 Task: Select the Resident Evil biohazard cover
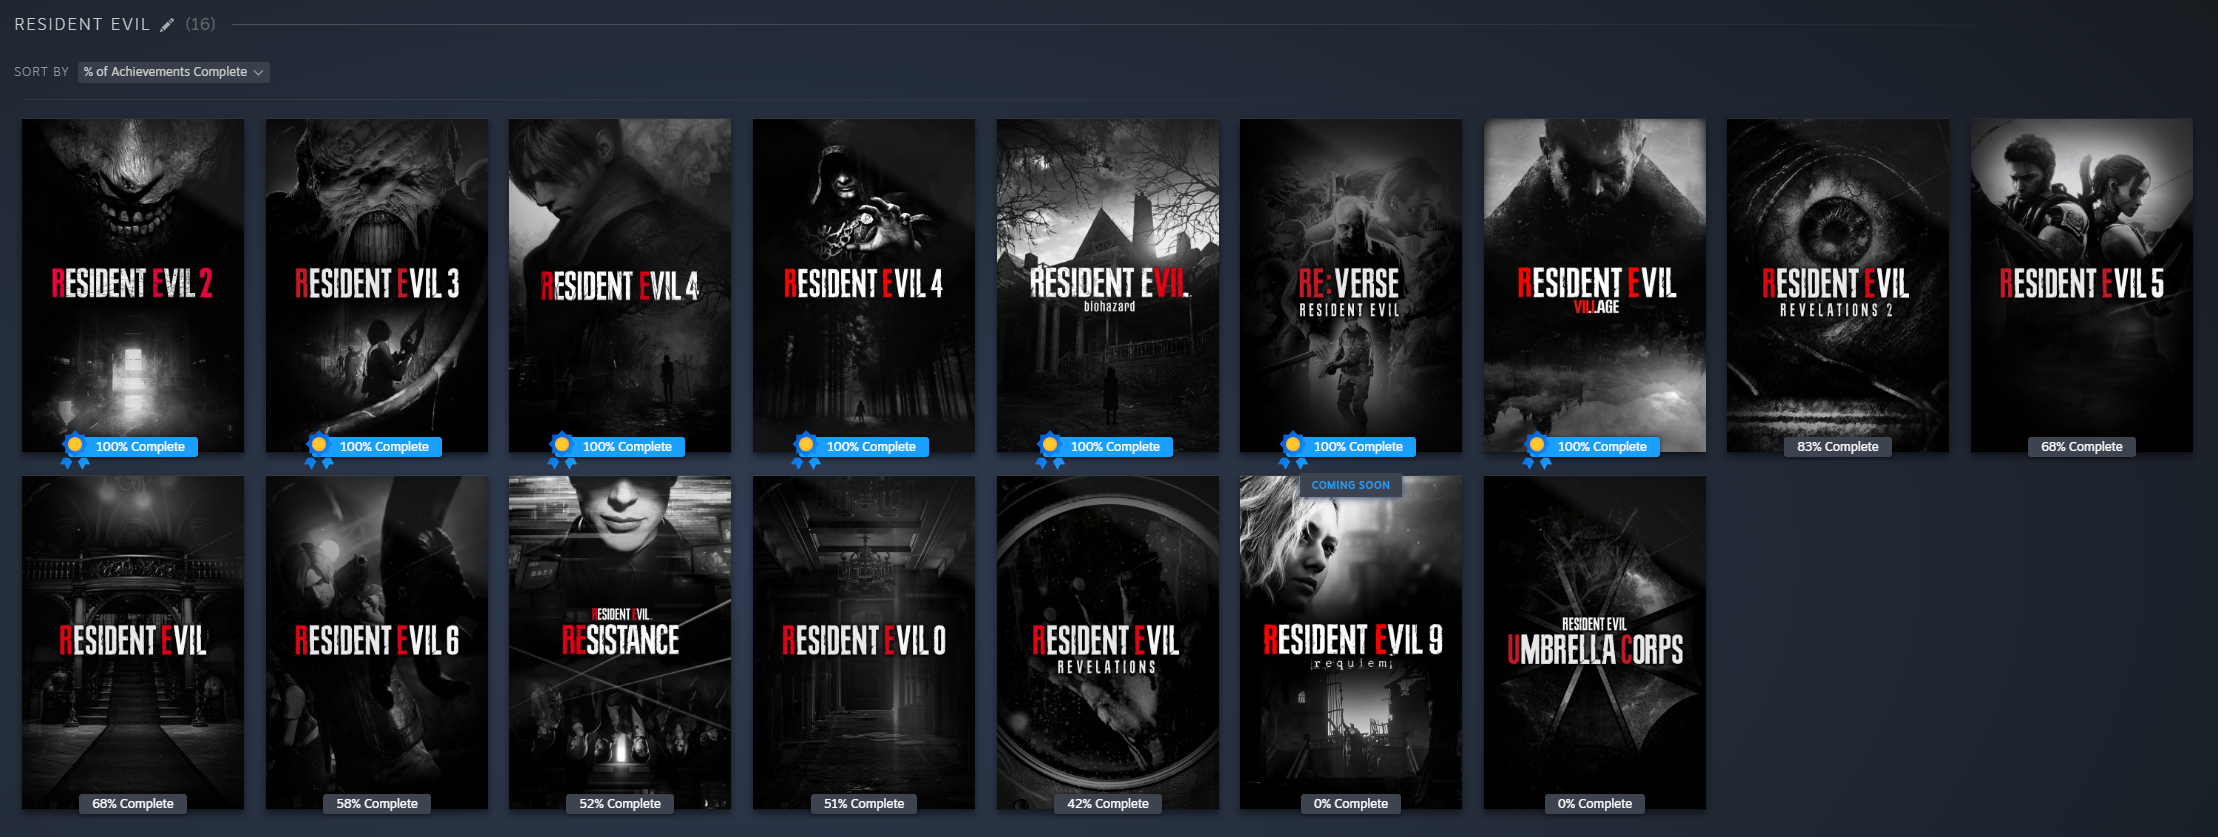(x=1108, y=285)
